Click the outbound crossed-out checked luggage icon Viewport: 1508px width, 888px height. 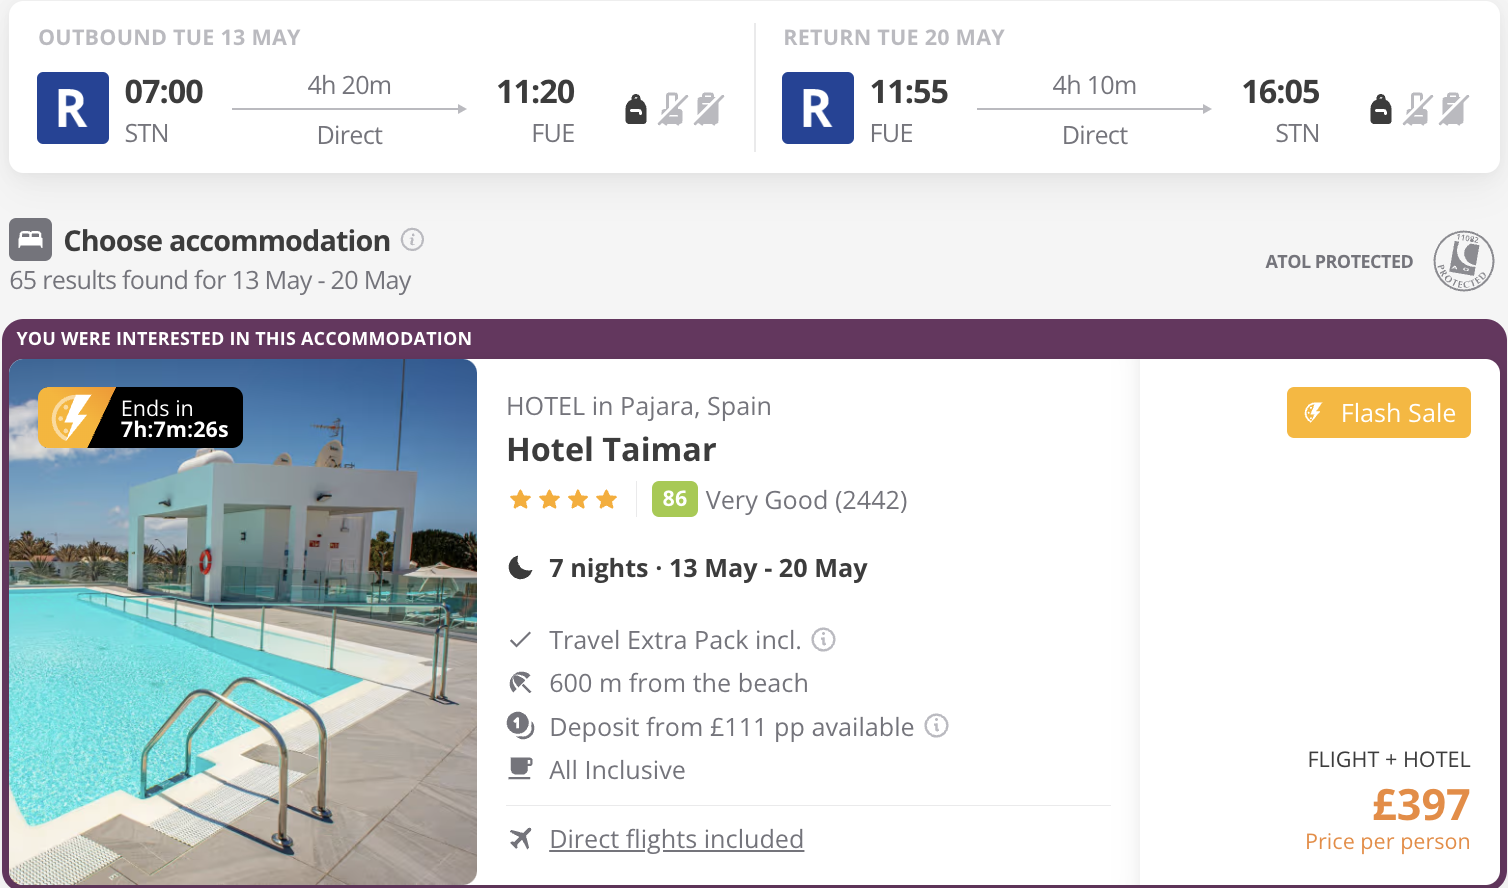point(709,109)
